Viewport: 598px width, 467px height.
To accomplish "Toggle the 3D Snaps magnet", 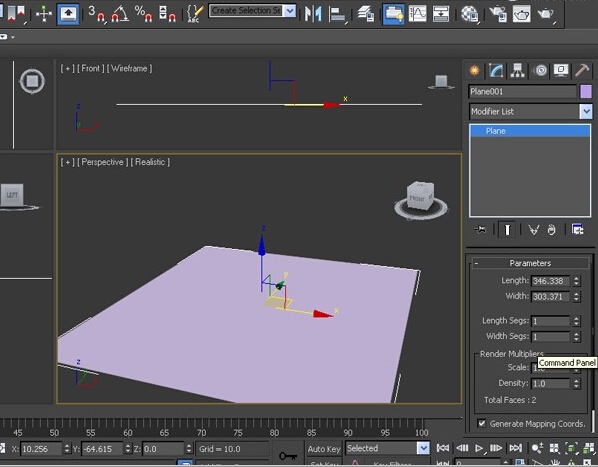I will (96, 14).
